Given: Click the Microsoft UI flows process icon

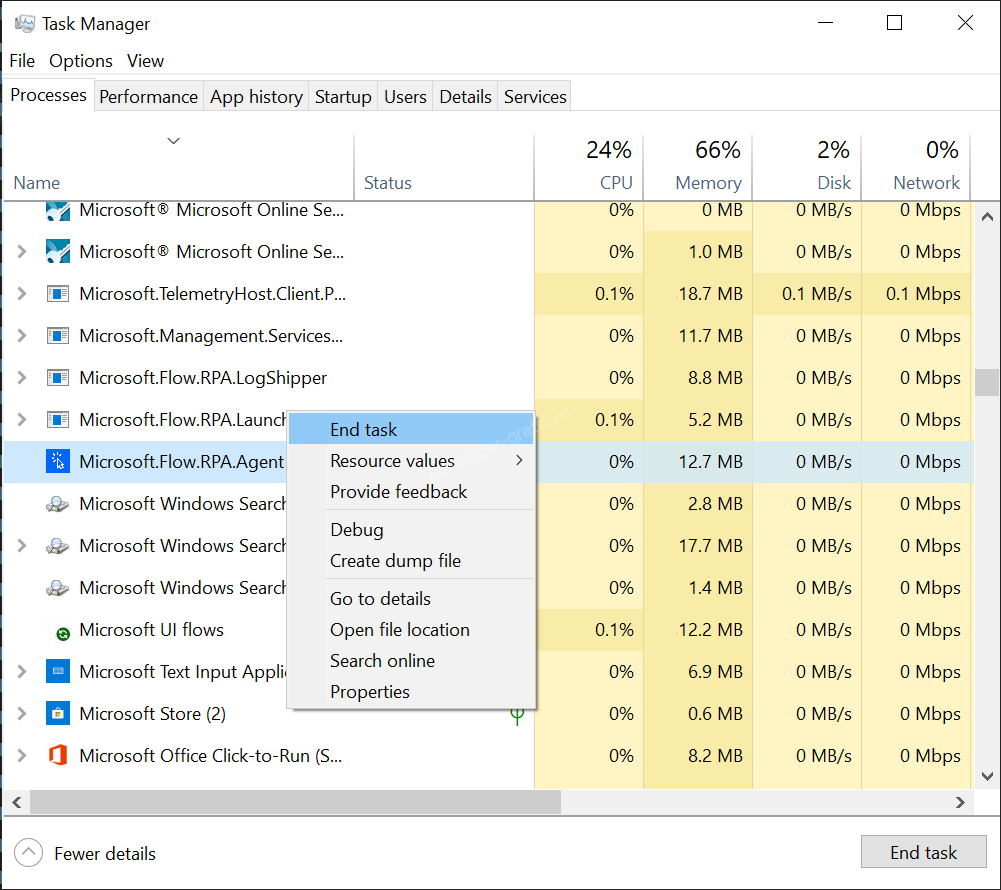Looking at the screenshot, I should 62,632.
